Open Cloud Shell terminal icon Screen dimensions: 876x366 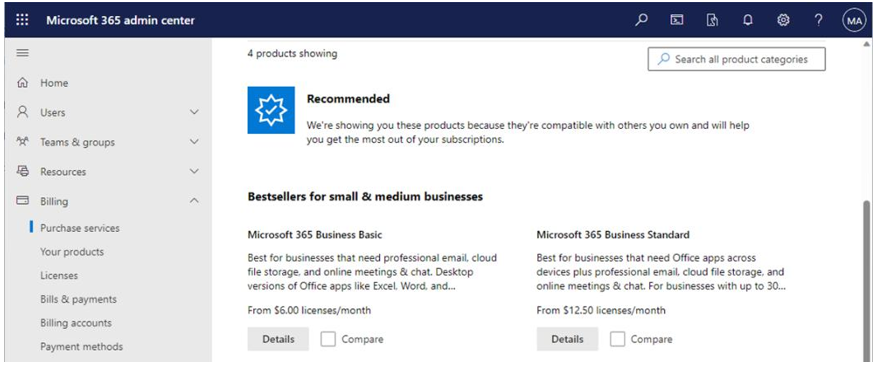[x=677, y=21]
